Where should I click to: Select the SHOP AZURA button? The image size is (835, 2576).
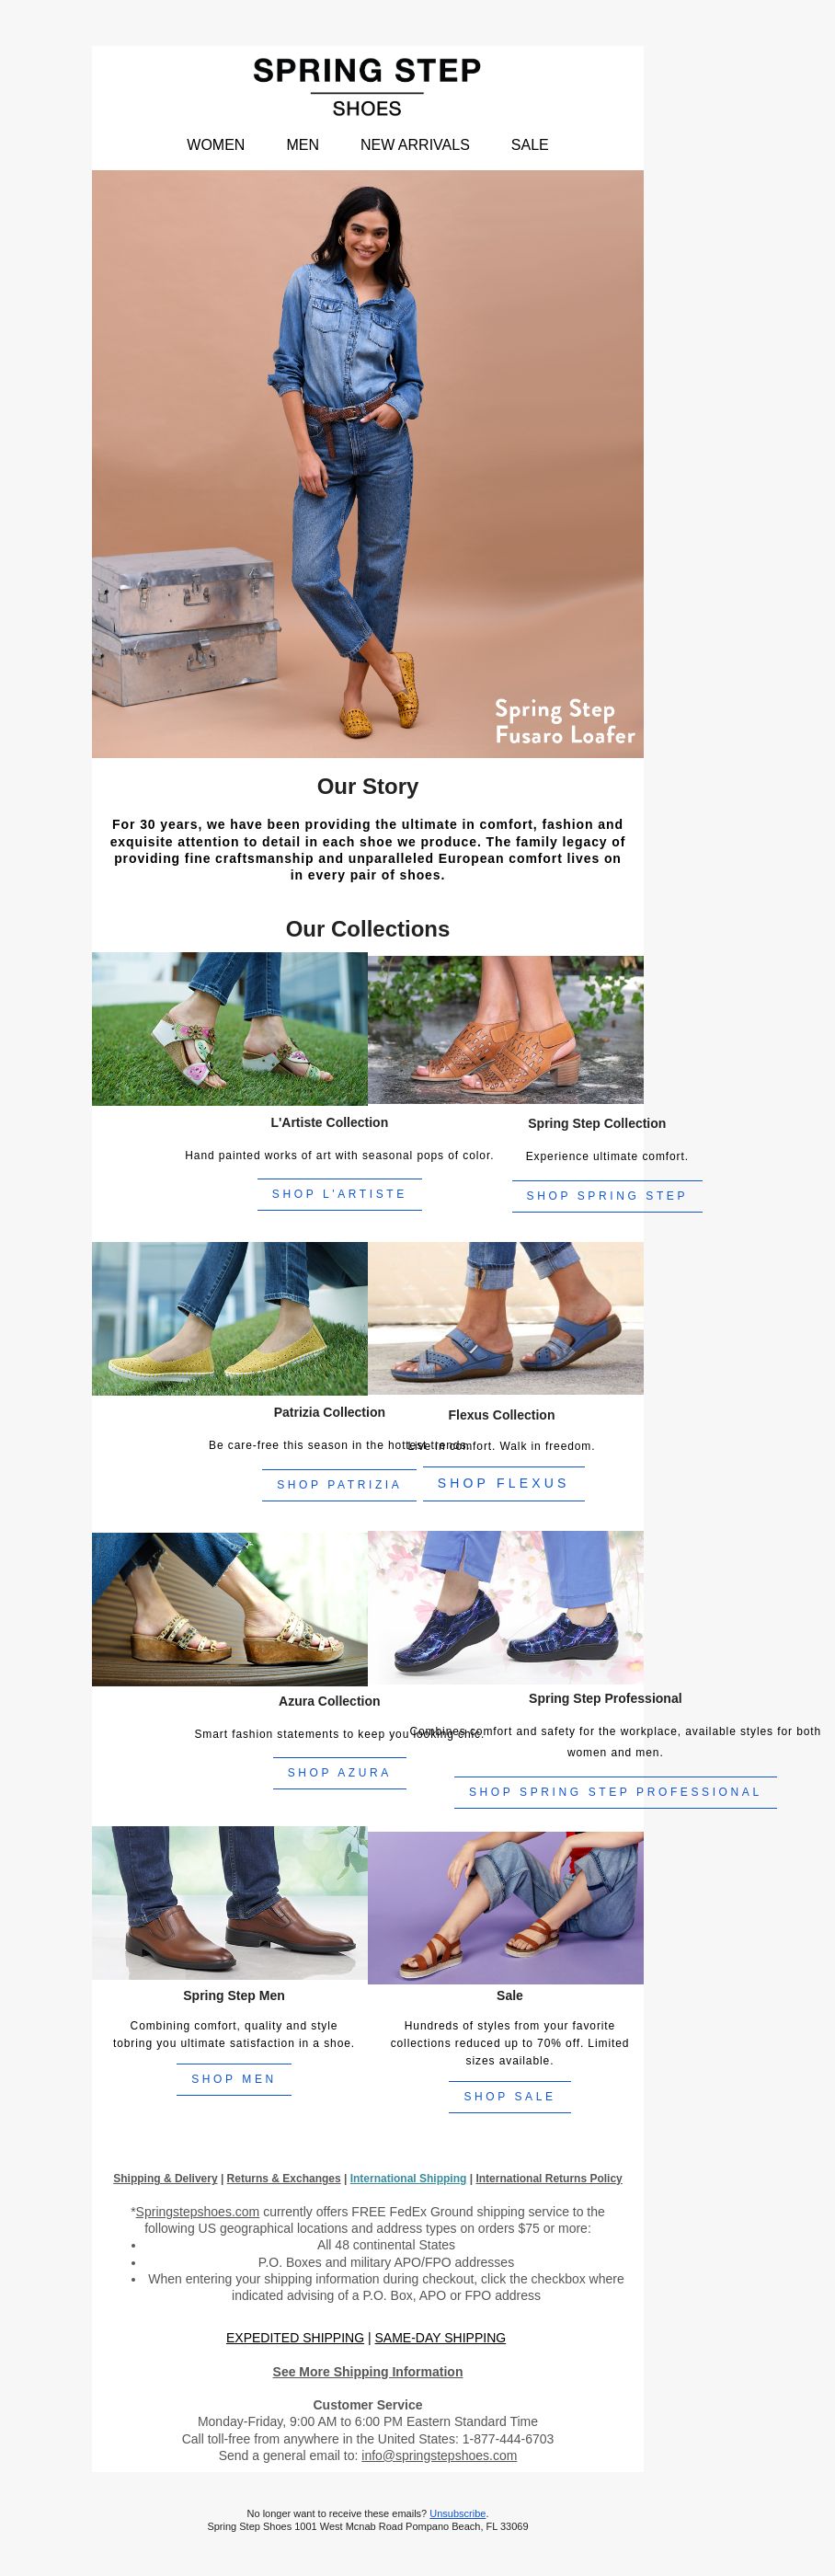click(339, 1773)
